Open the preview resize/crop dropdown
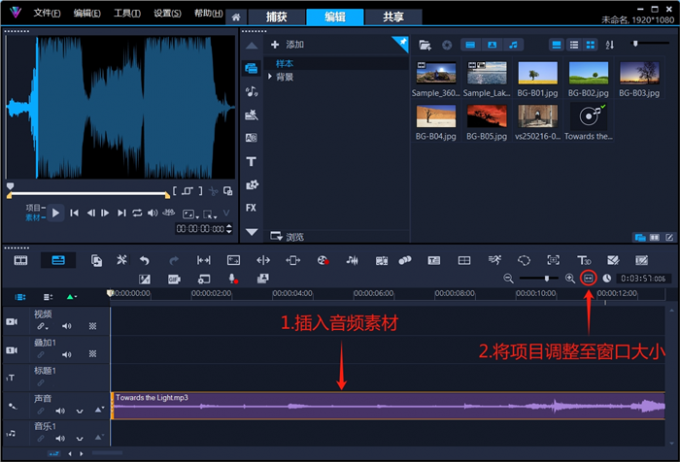680x462 pixels. point(190,214)
